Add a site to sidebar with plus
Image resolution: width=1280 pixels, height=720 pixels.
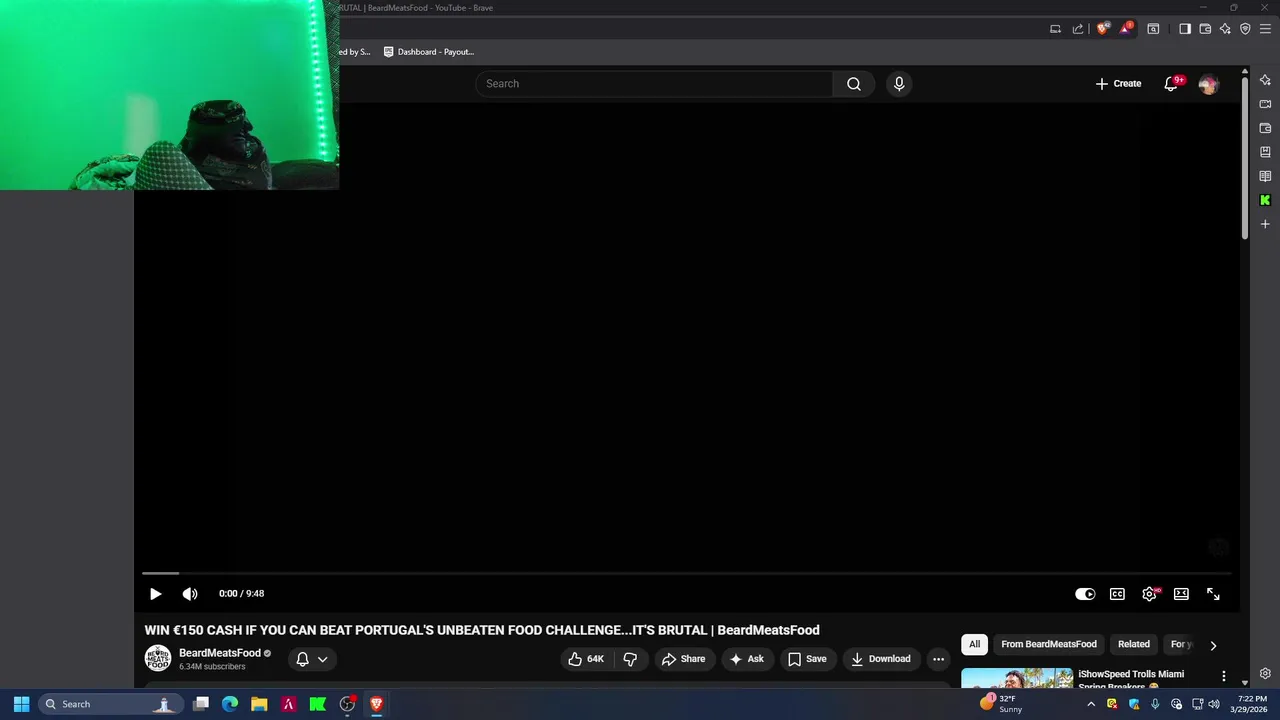click(1265, 224)
